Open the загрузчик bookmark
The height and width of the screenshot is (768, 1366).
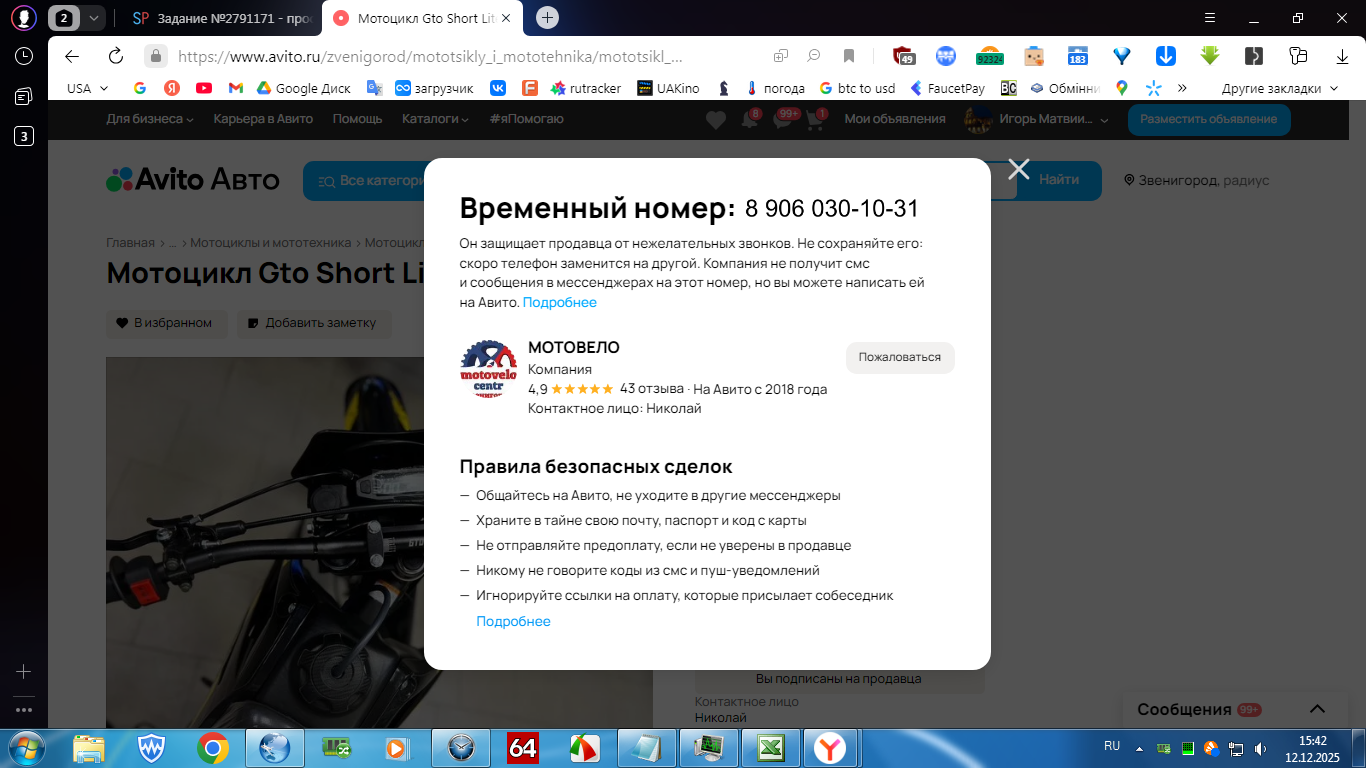(434, 88)
